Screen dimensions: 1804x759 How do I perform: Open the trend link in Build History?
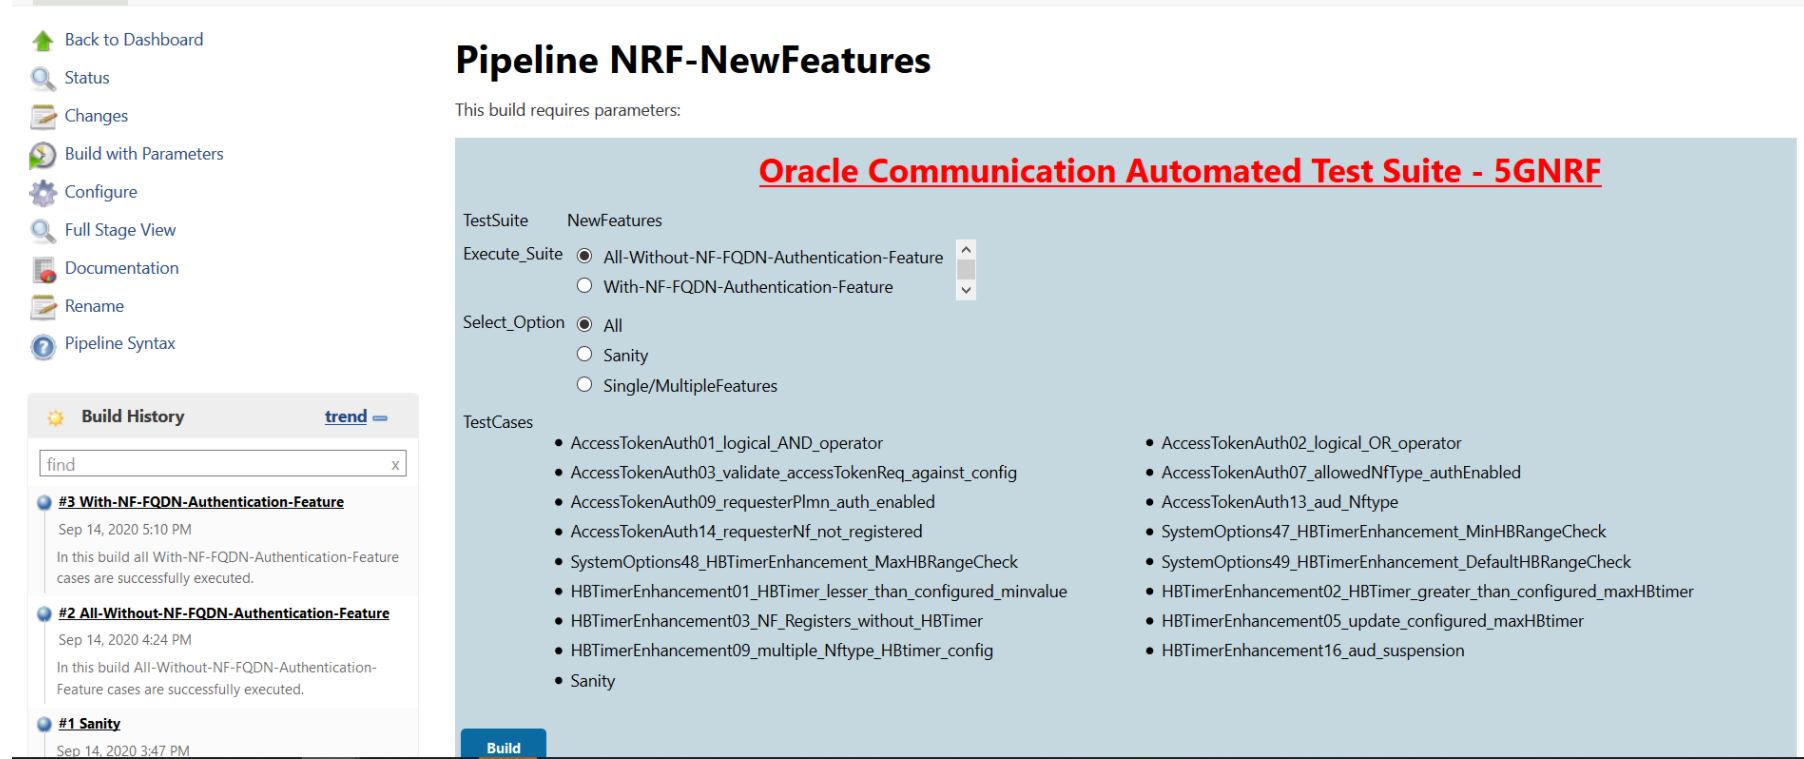point(346,416)
